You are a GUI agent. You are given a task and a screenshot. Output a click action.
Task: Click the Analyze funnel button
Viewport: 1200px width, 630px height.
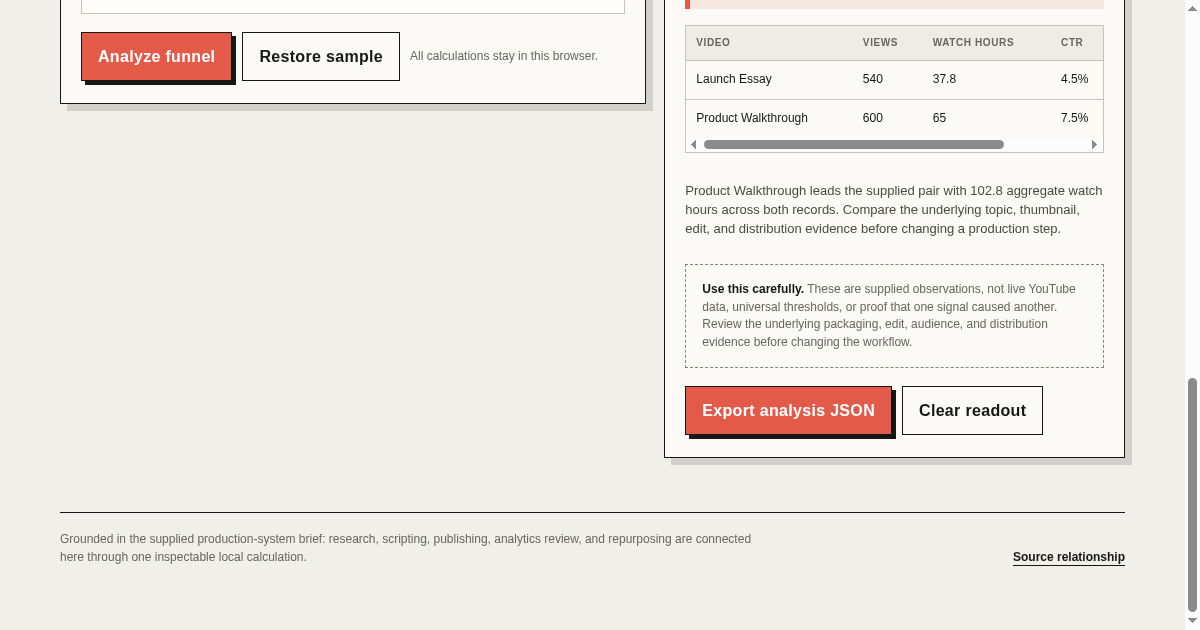(x=156, y=56)
